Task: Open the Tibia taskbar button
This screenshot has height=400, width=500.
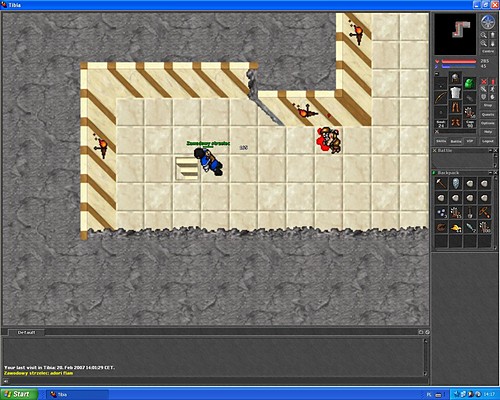Action: click(x=77, y=394)
